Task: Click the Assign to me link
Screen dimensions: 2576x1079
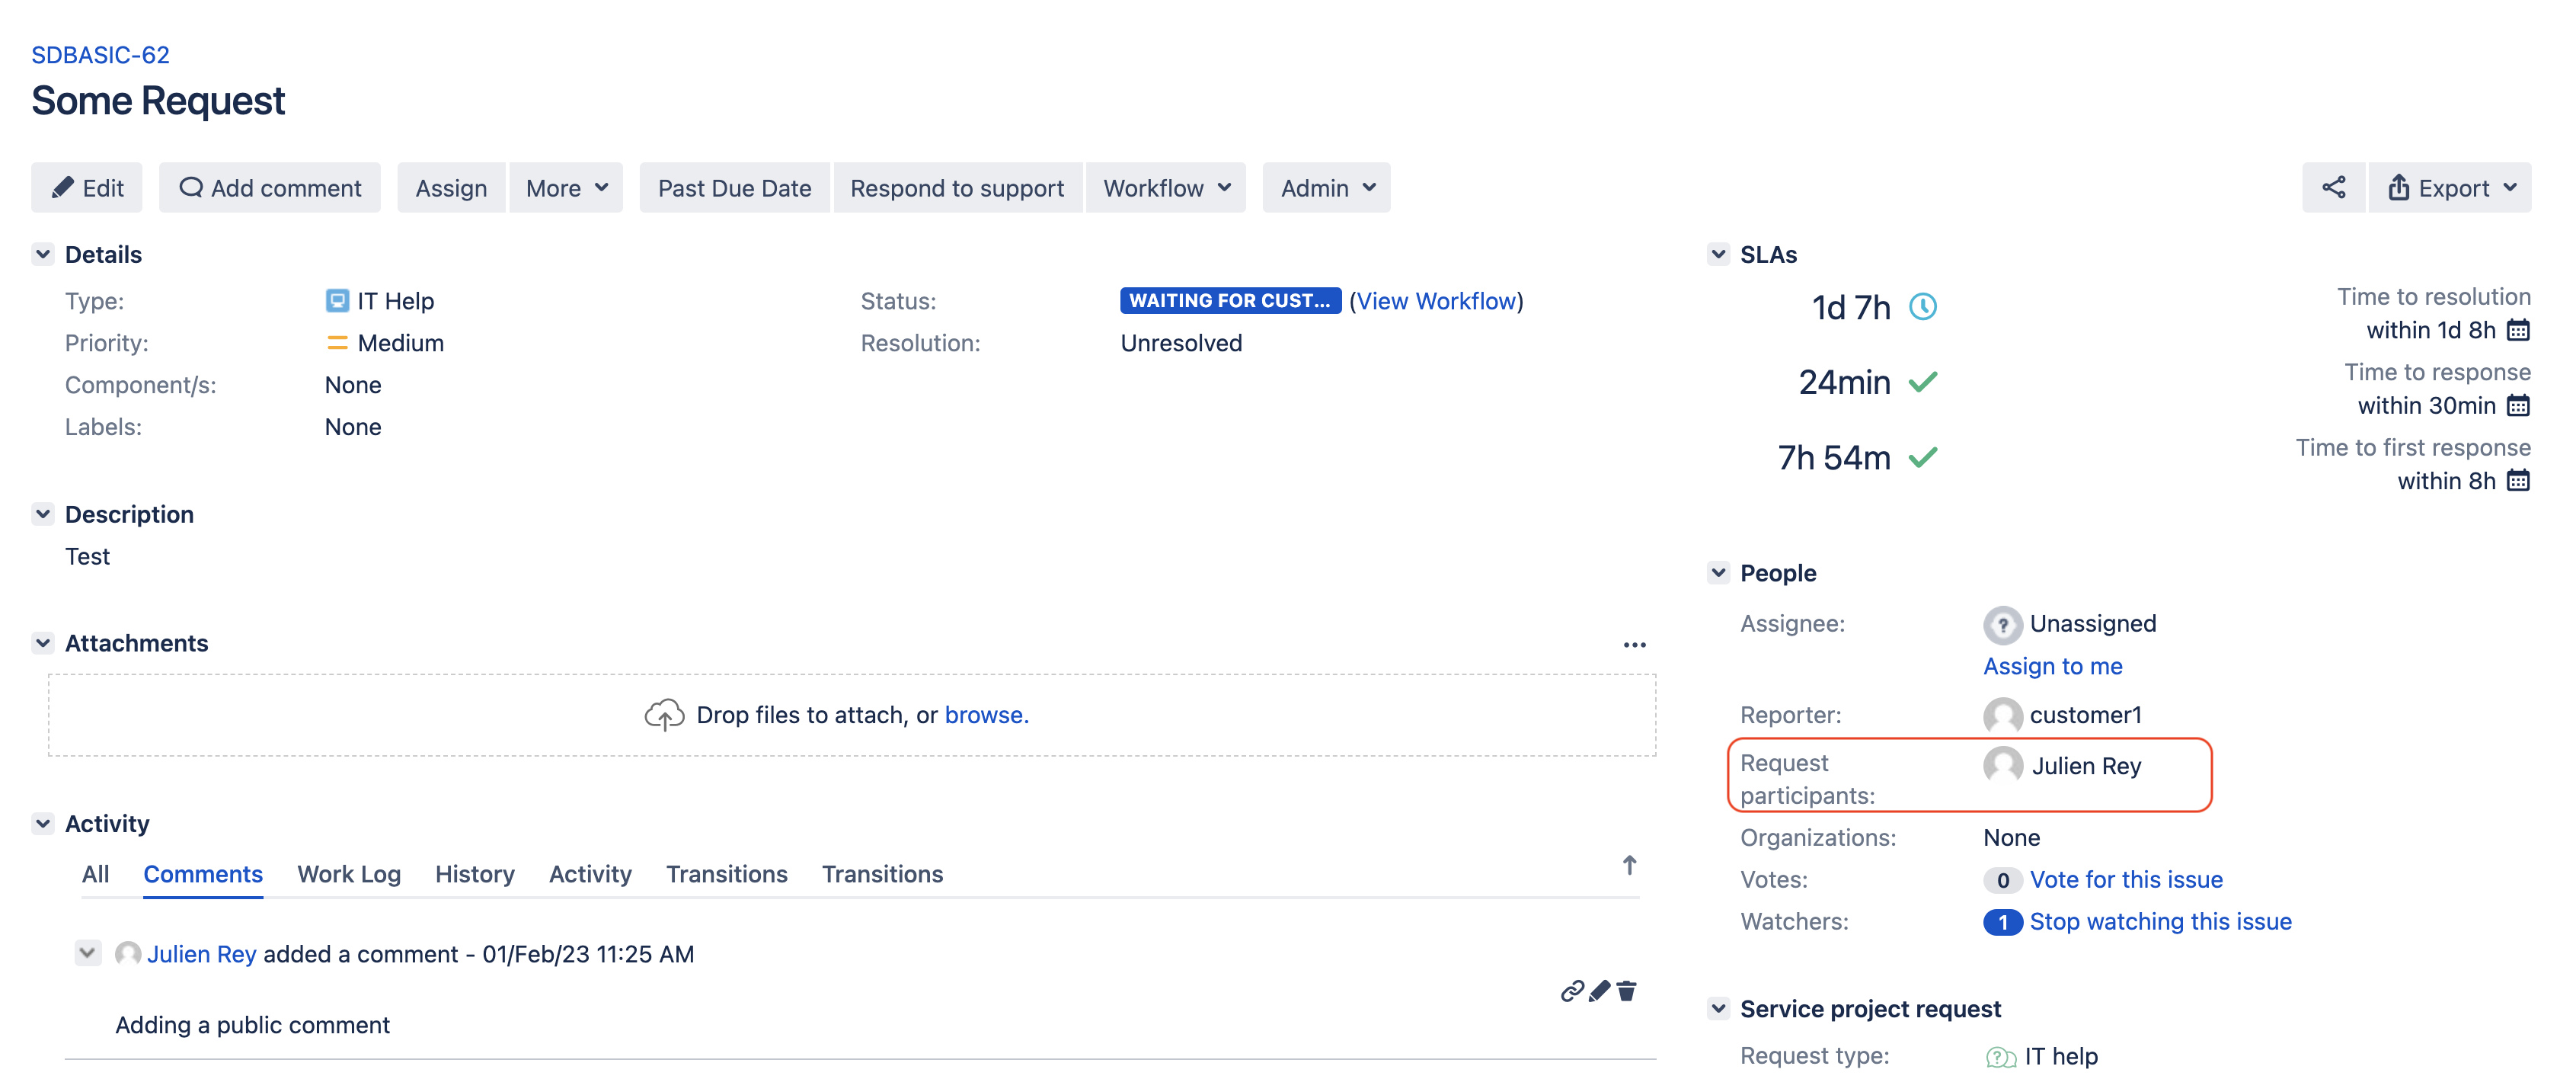Action: click(2052, 666)
